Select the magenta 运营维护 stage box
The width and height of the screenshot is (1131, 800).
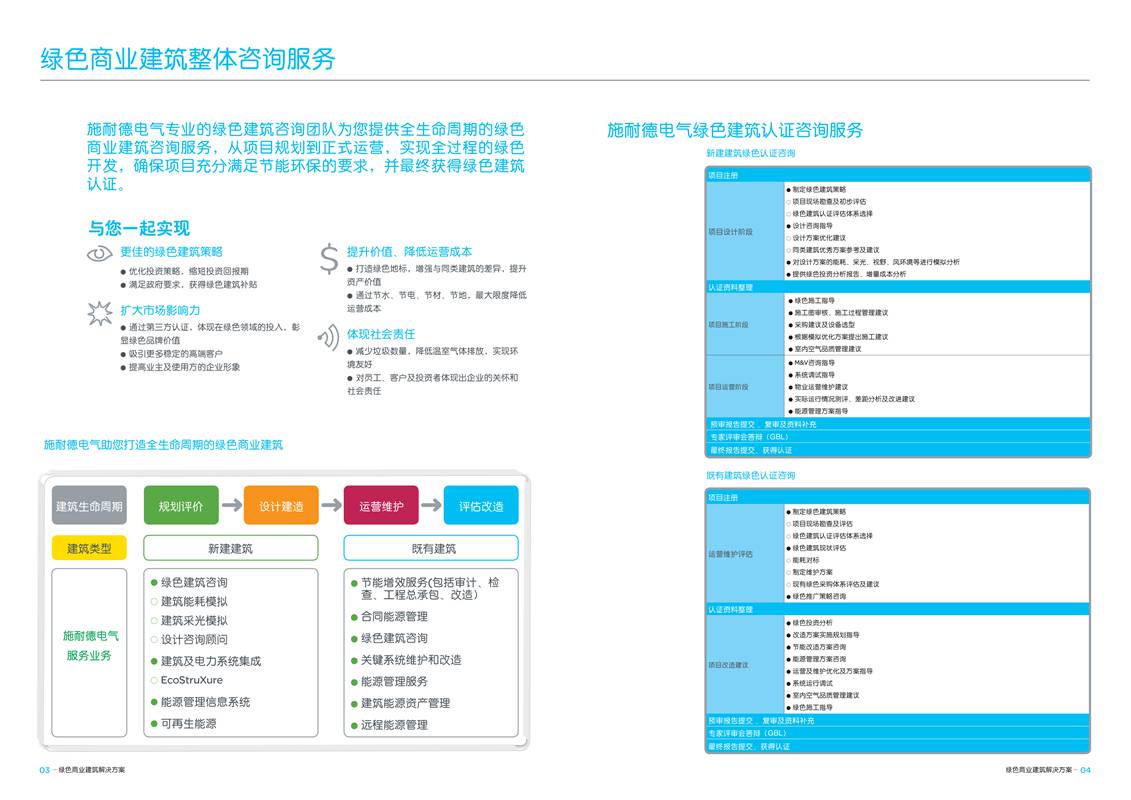coord(382,506)
